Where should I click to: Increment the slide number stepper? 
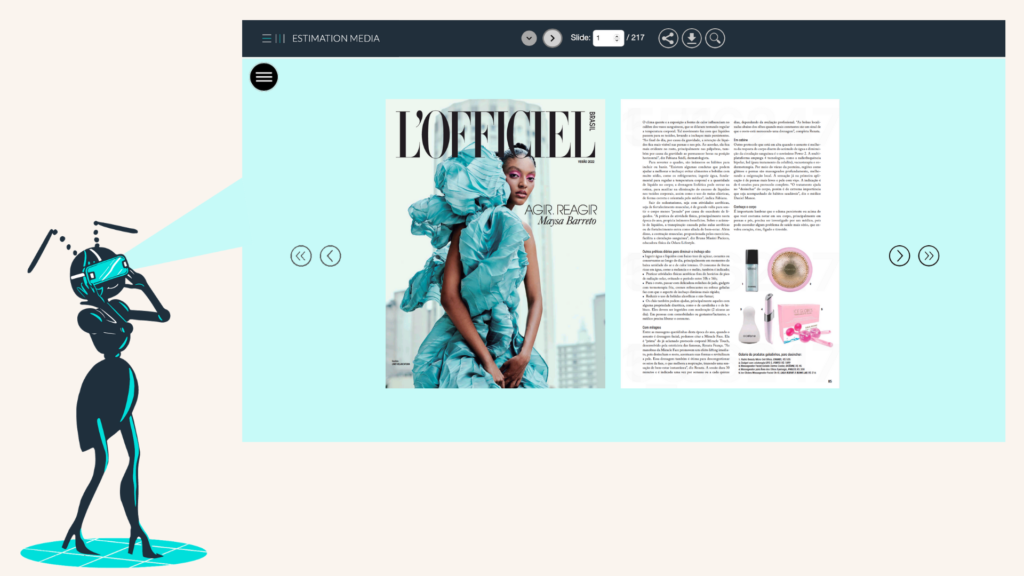tap(616, 36)
